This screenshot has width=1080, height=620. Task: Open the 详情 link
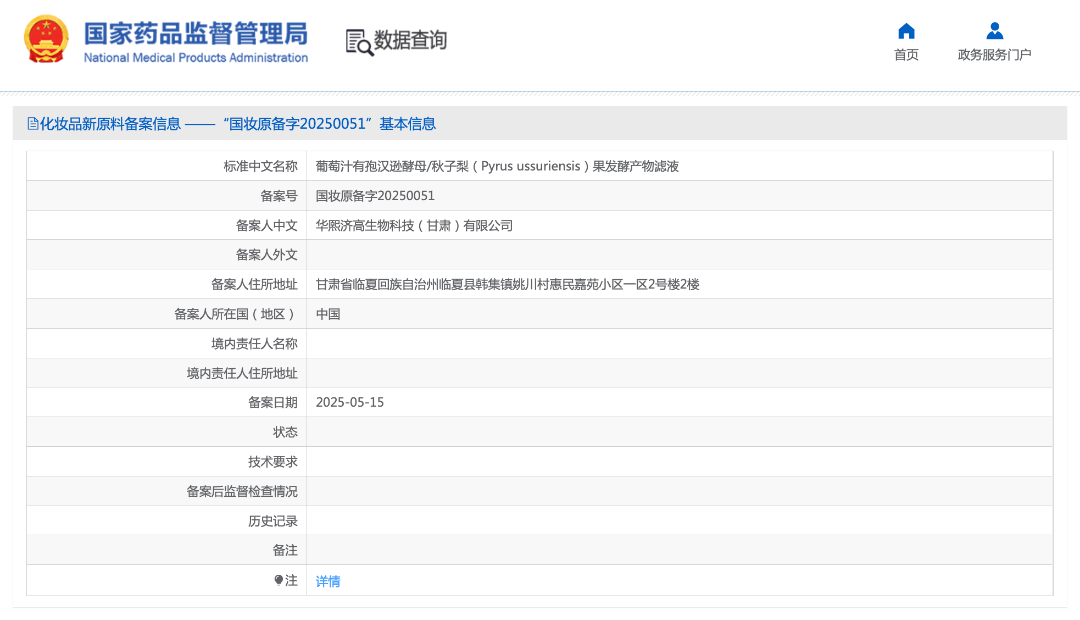328,581
